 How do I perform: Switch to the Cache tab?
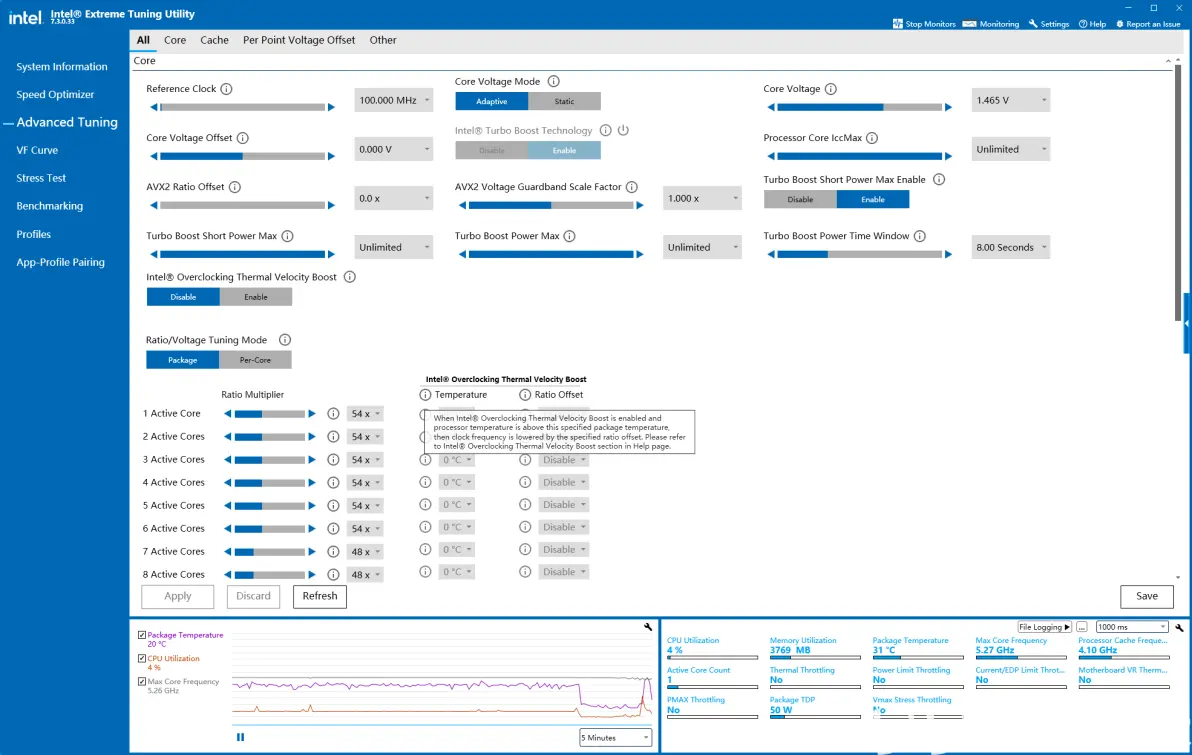214,40
